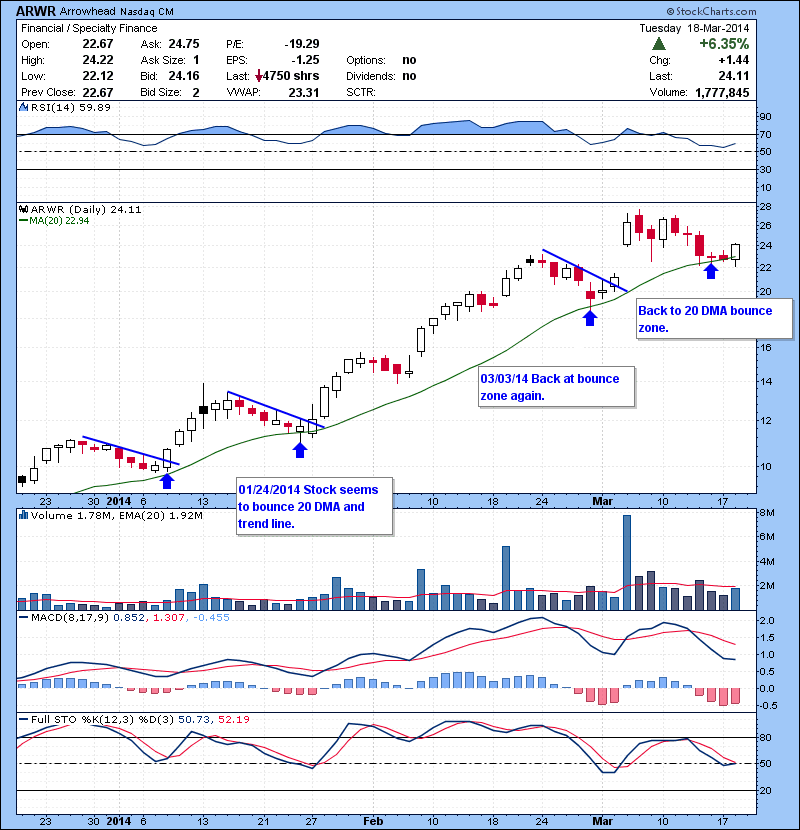800x830 pixels.
Task: Click the +6.35% percent change
Action: (724, 43)
